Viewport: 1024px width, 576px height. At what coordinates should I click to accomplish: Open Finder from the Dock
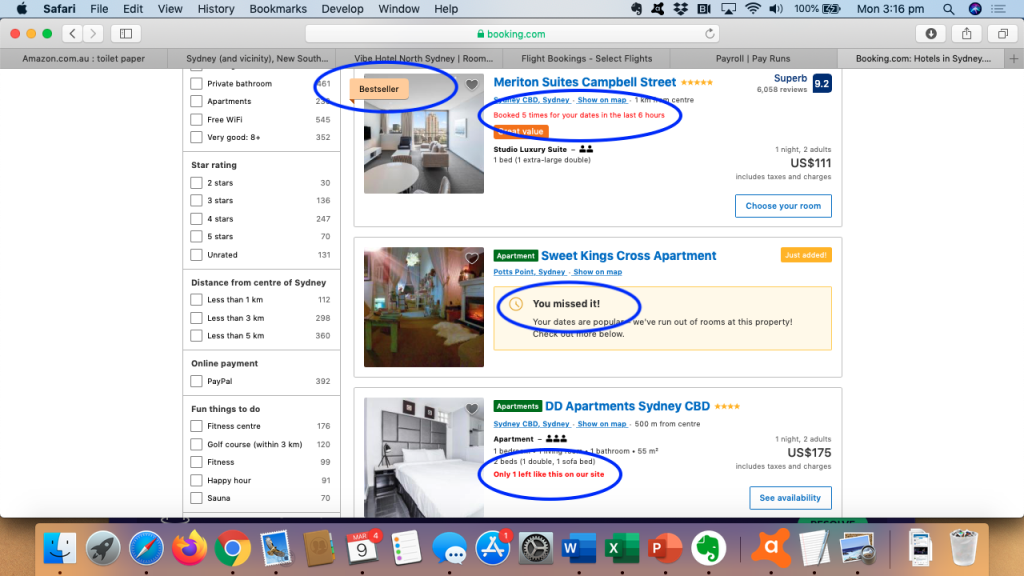point(60,547)
